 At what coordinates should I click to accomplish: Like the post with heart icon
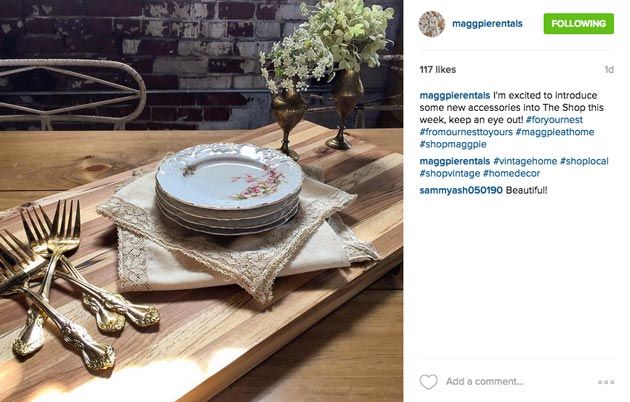[x=428, y=382]
